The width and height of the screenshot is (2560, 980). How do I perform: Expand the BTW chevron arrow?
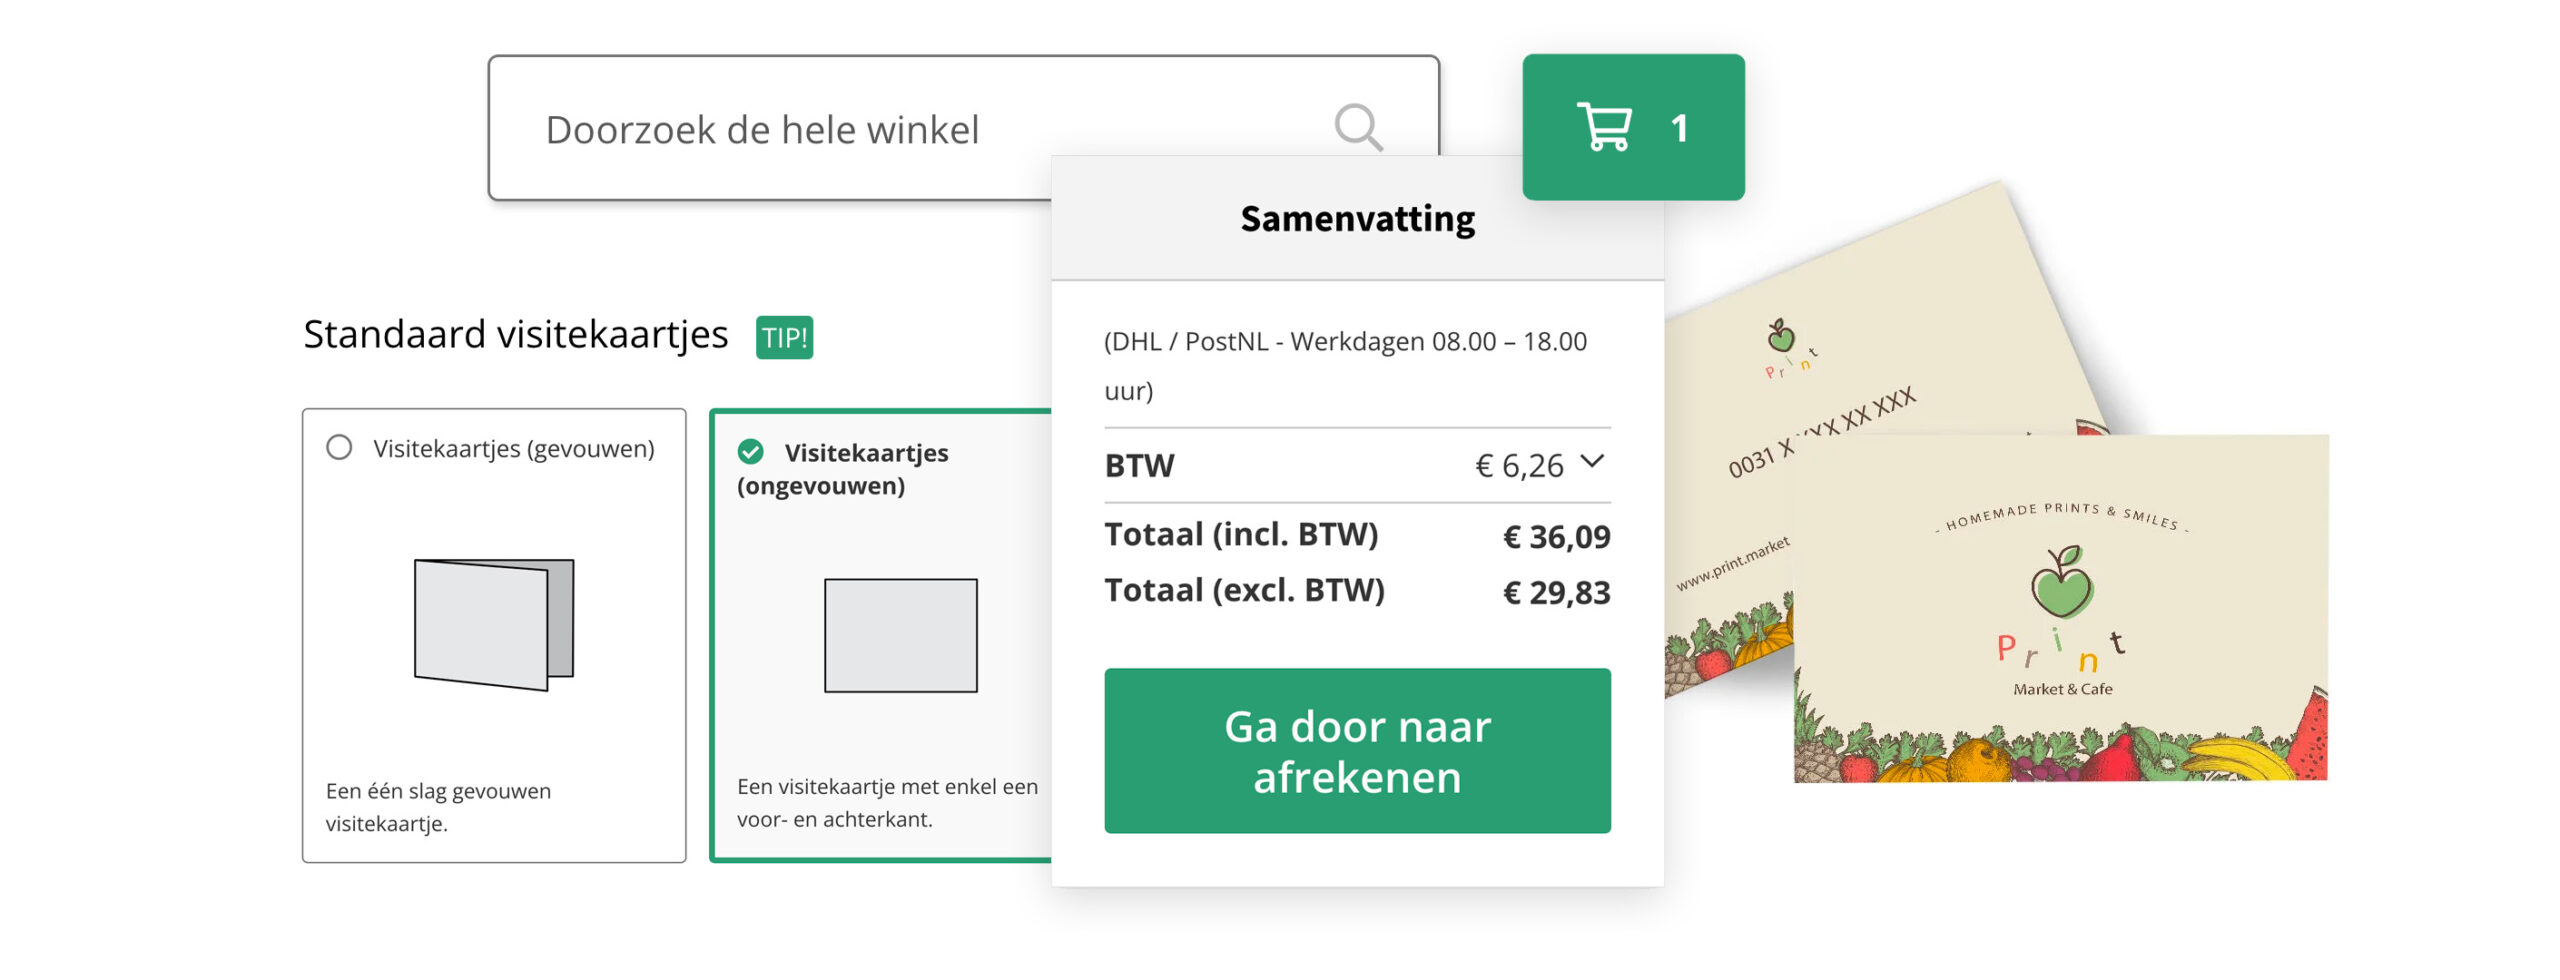tap(1592, 462)
